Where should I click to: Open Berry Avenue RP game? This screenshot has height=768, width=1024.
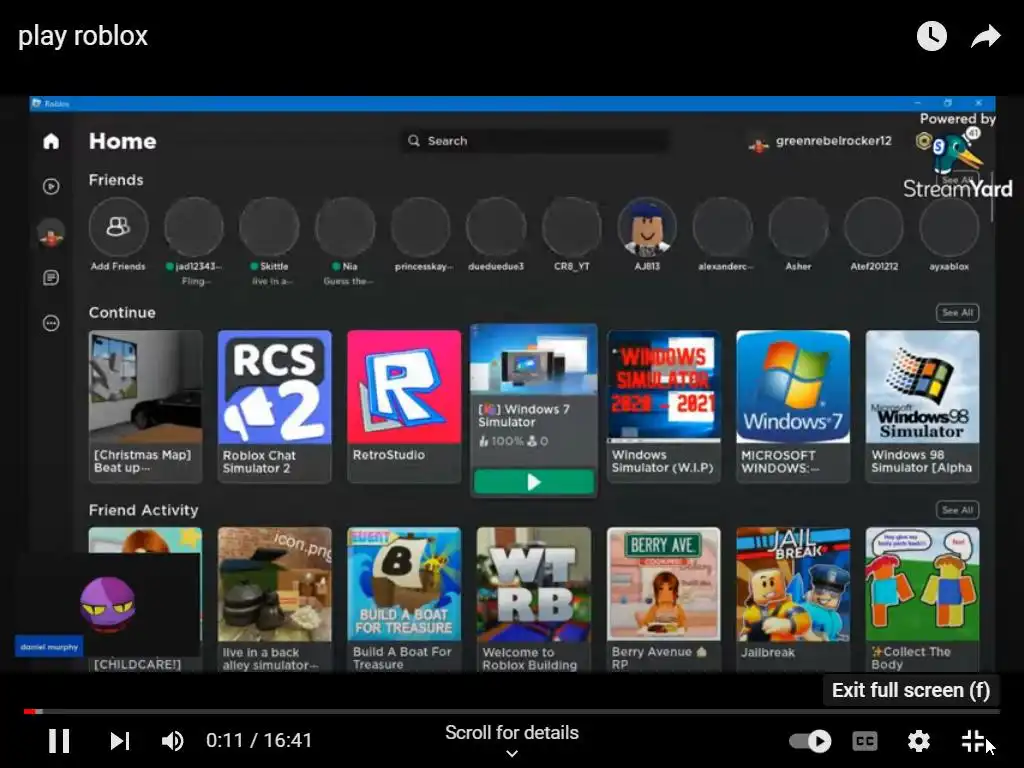pyautogui.click(x=664, y=600)
